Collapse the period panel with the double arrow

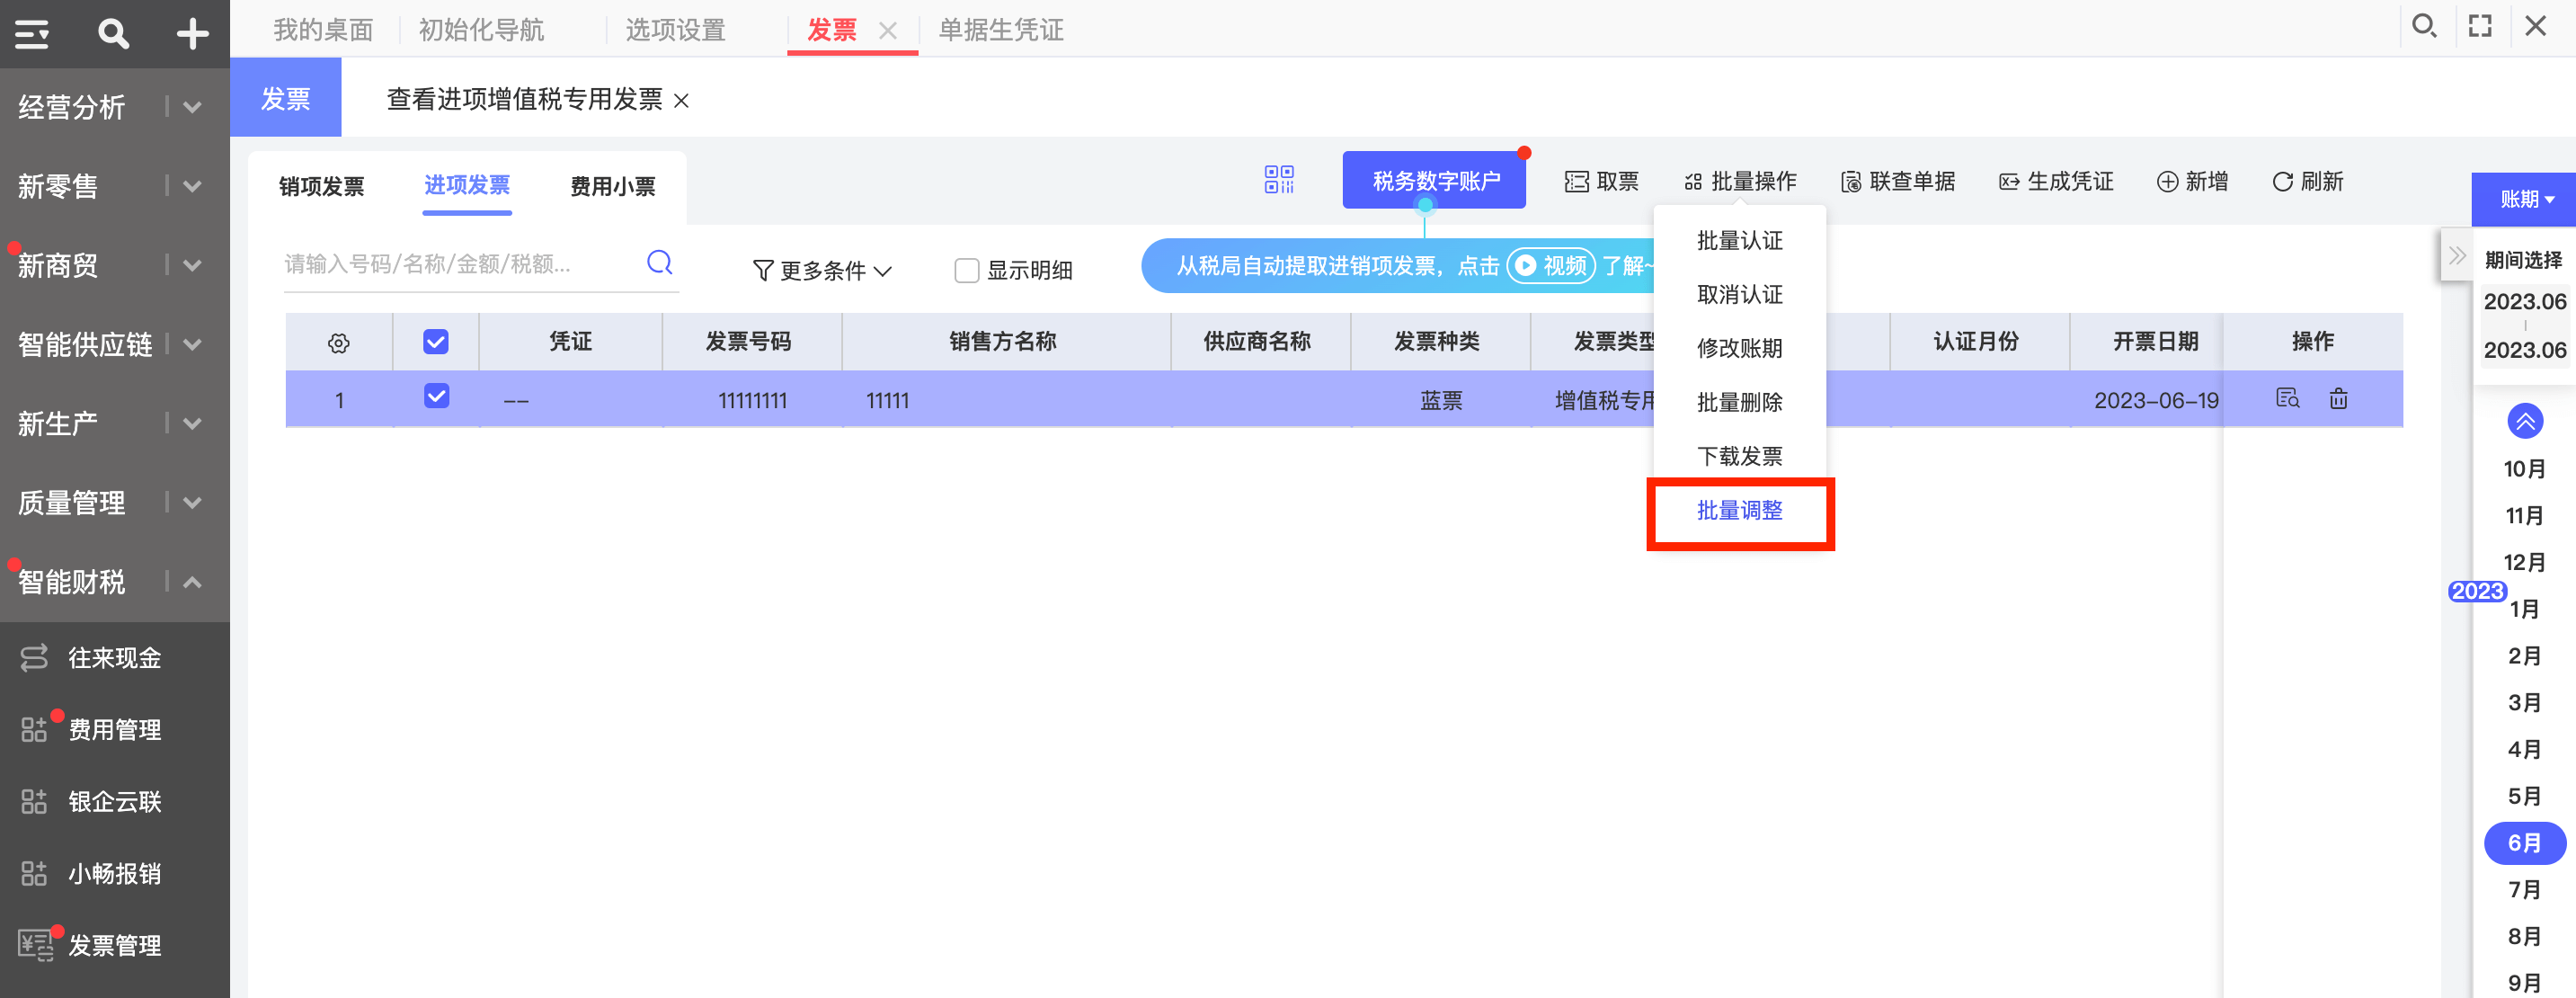tap(2456, 256)
